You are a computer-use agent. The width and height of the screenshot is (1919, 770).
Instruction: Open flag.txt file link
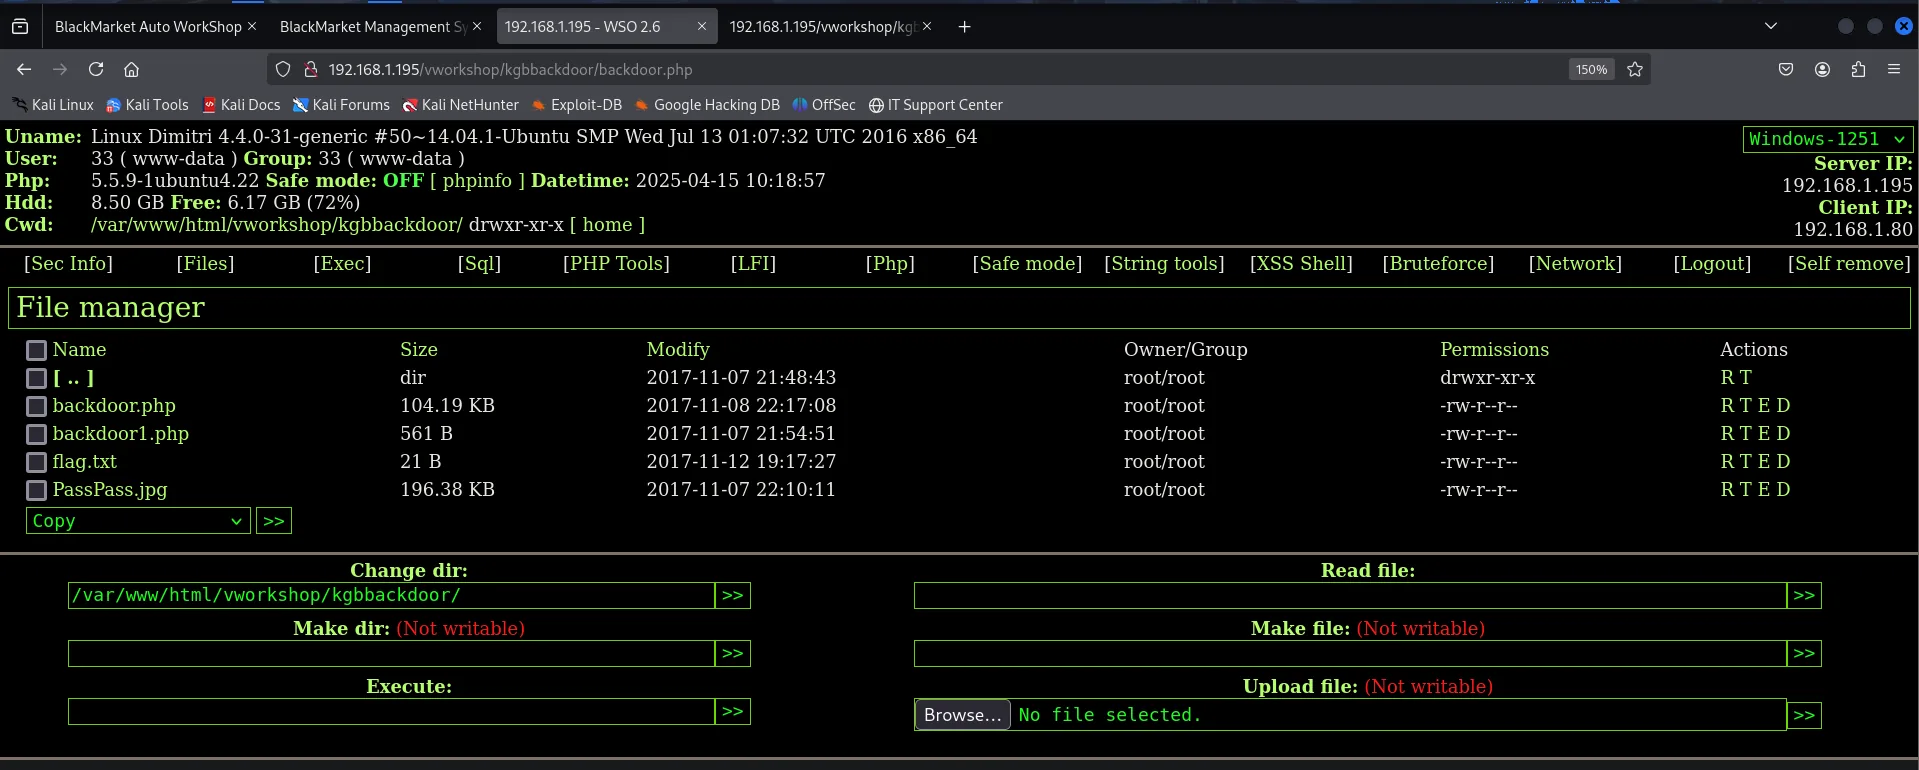85,462
